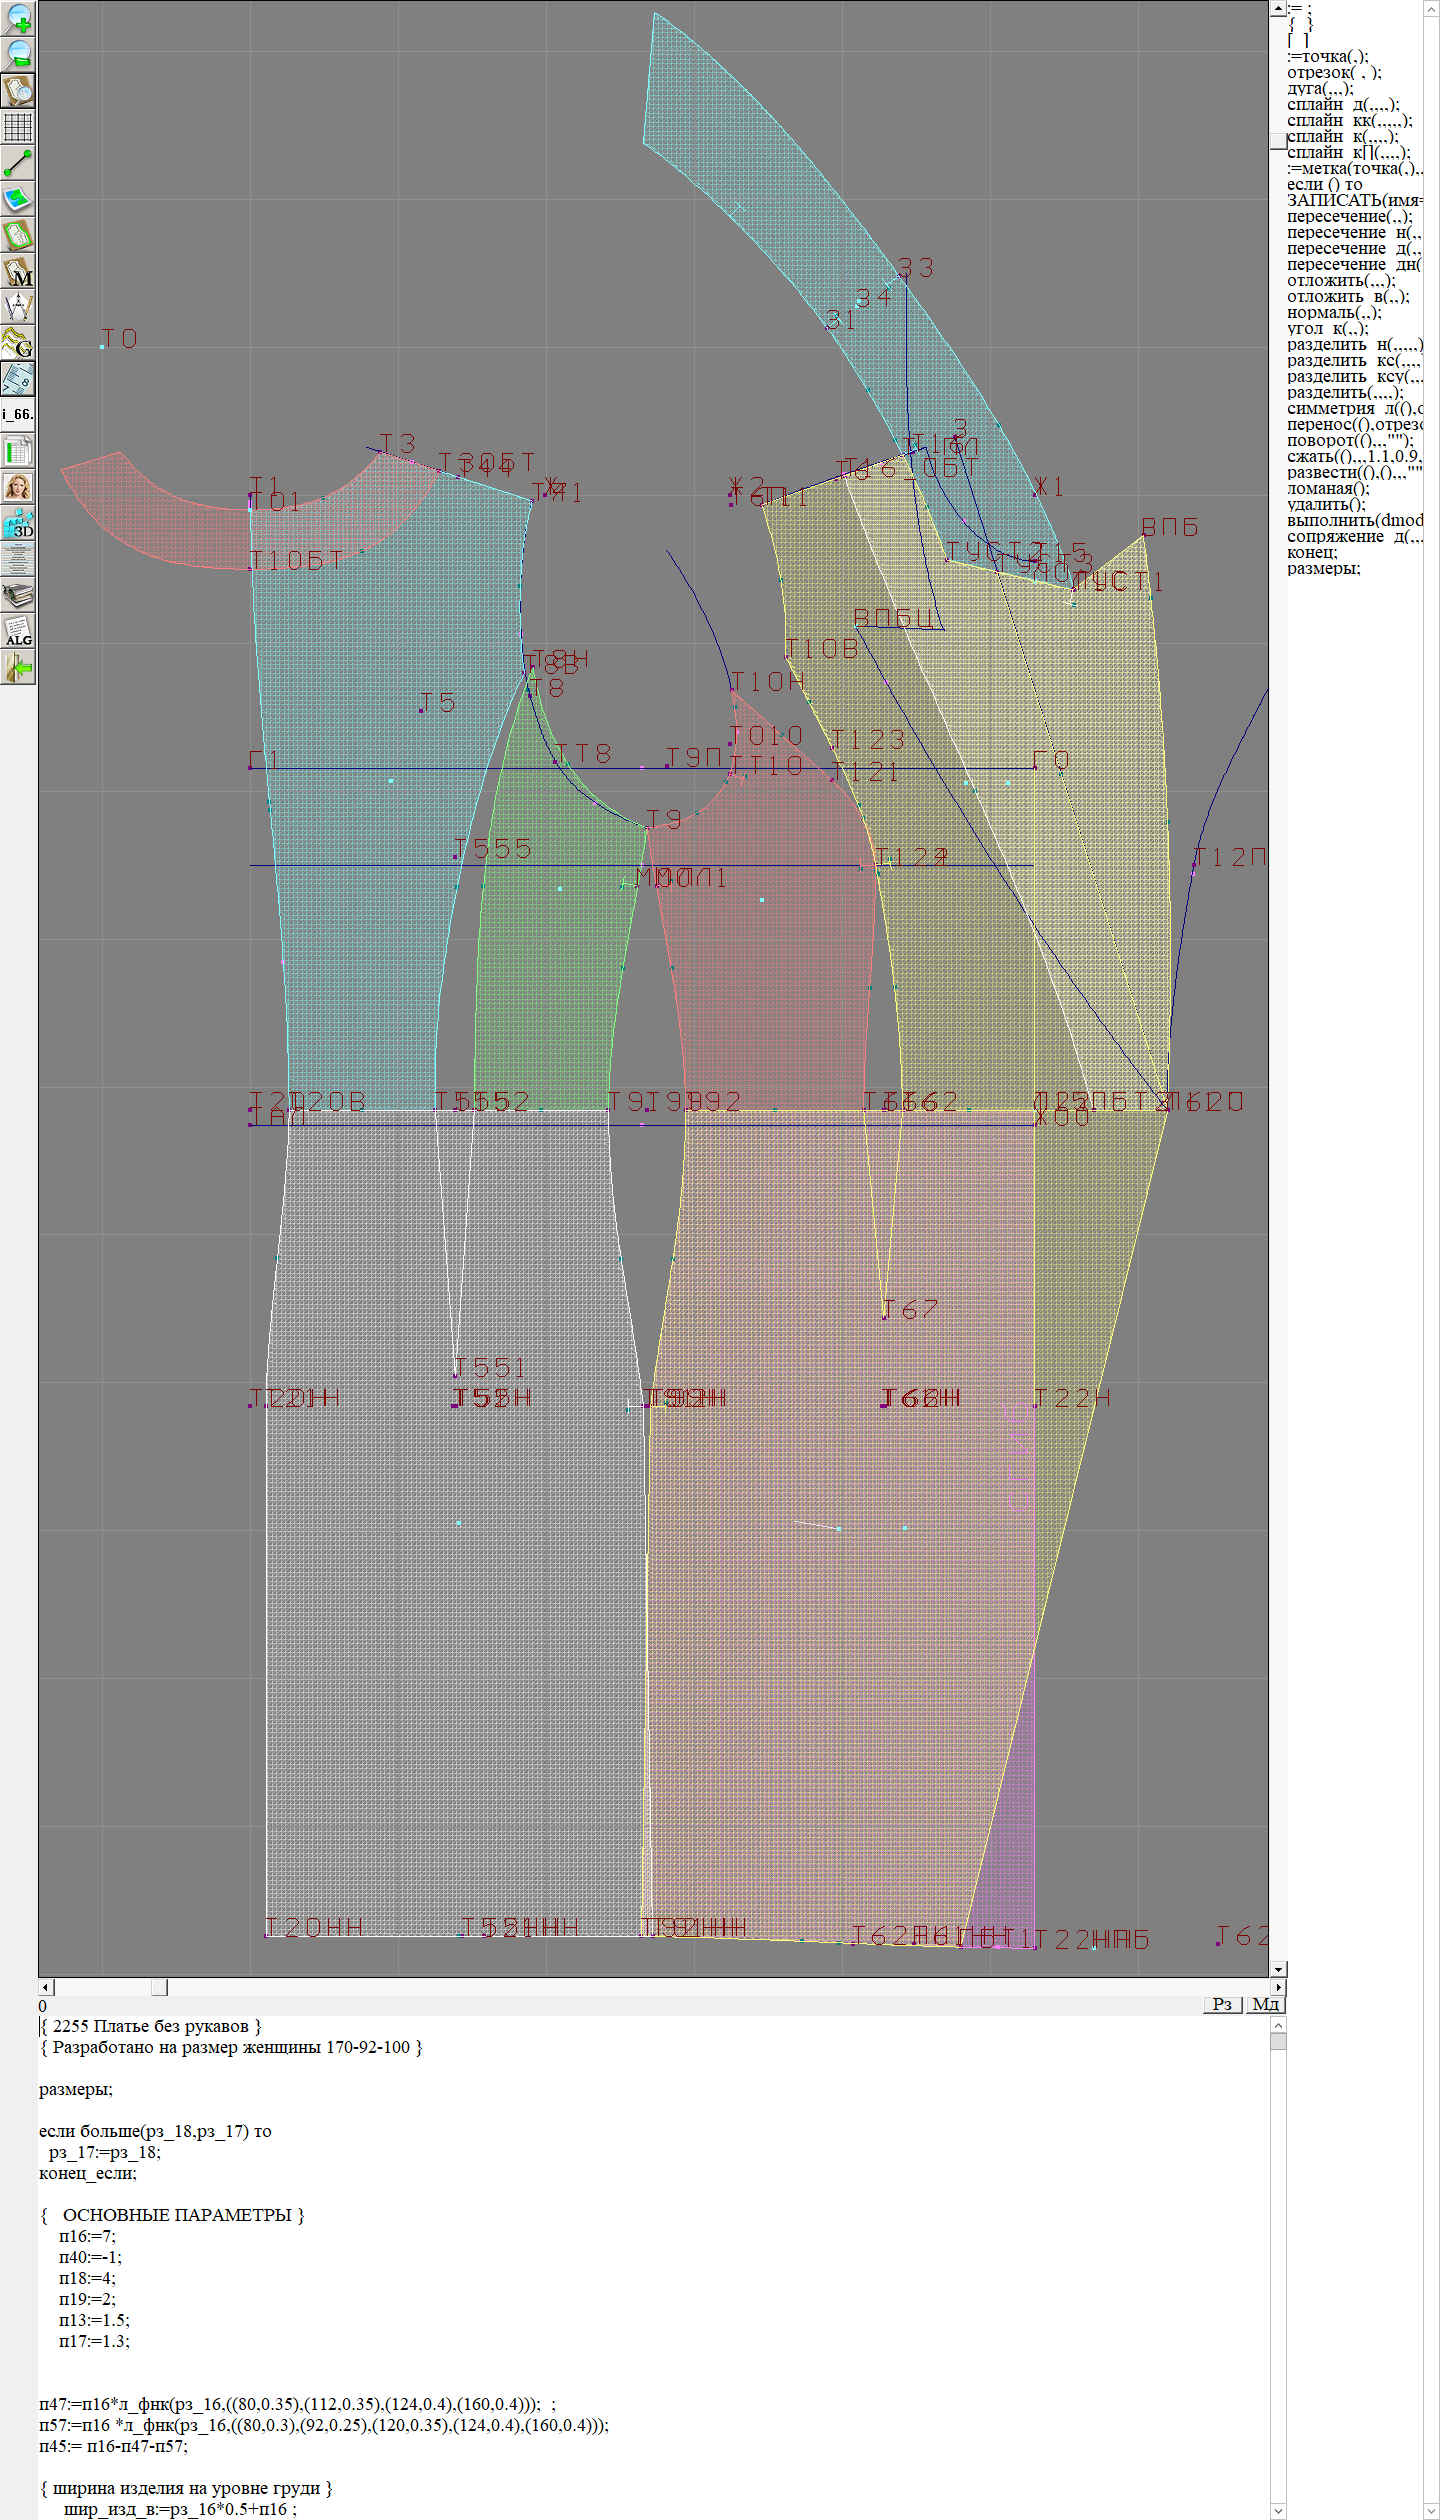The image size is (1440, 2520).
Task: Click the canvas horizontal scrollbar thumb
Action: (159, 1987)
